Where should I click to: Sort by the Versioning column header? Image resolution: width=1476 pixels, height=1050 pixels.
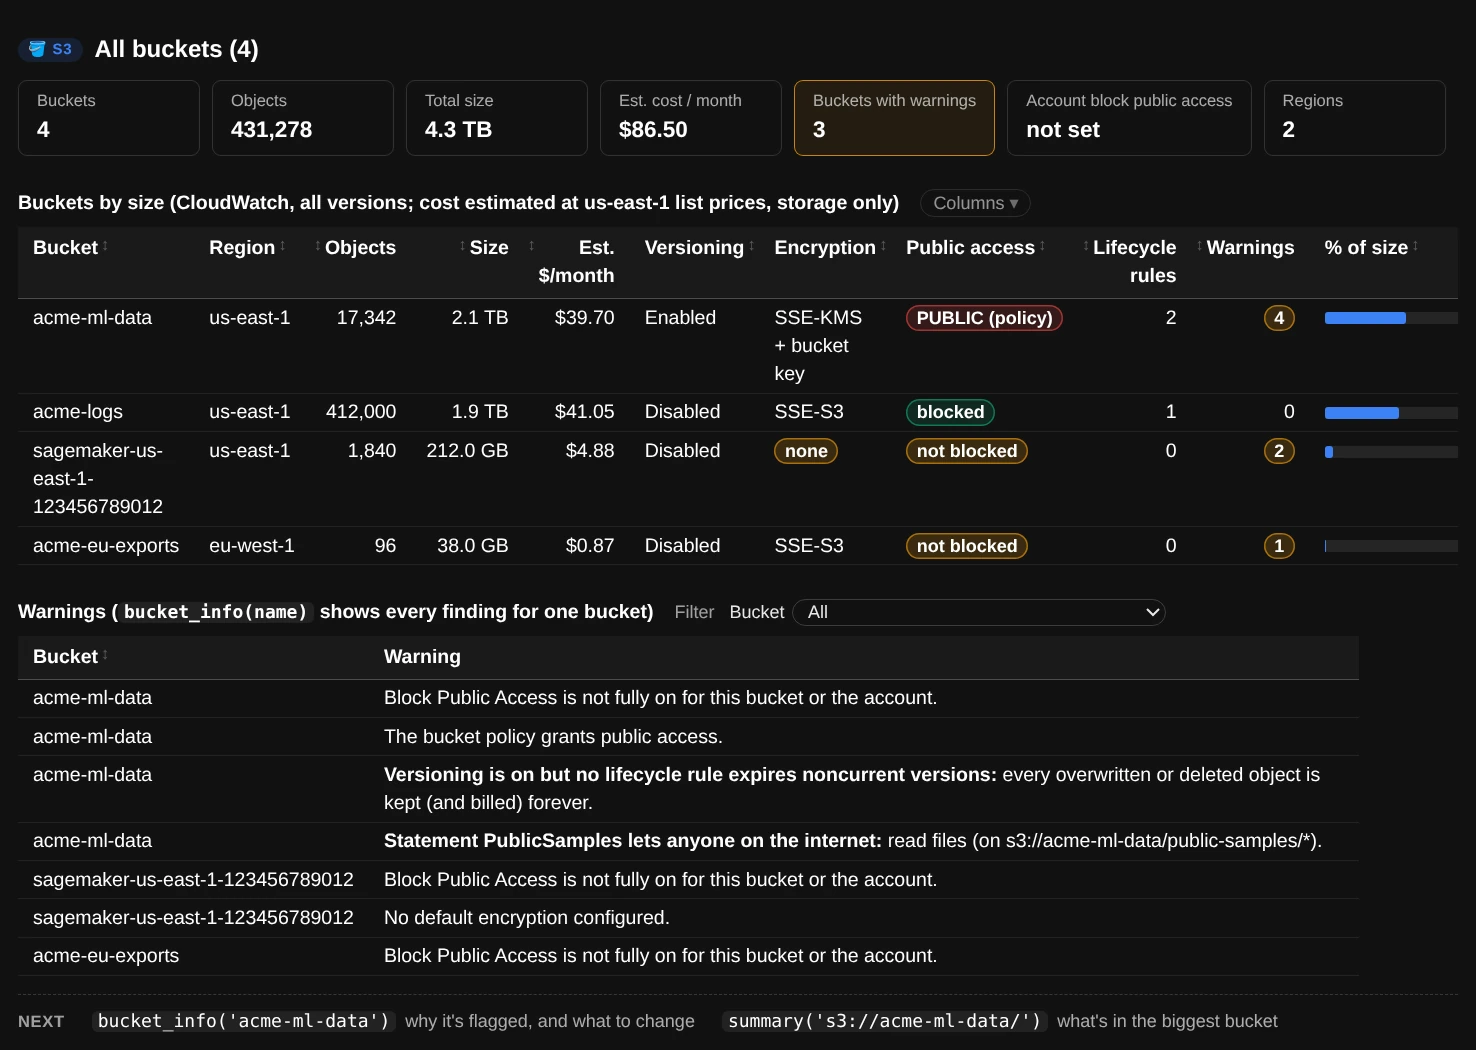pyautogui.click(x=699, y=247)
